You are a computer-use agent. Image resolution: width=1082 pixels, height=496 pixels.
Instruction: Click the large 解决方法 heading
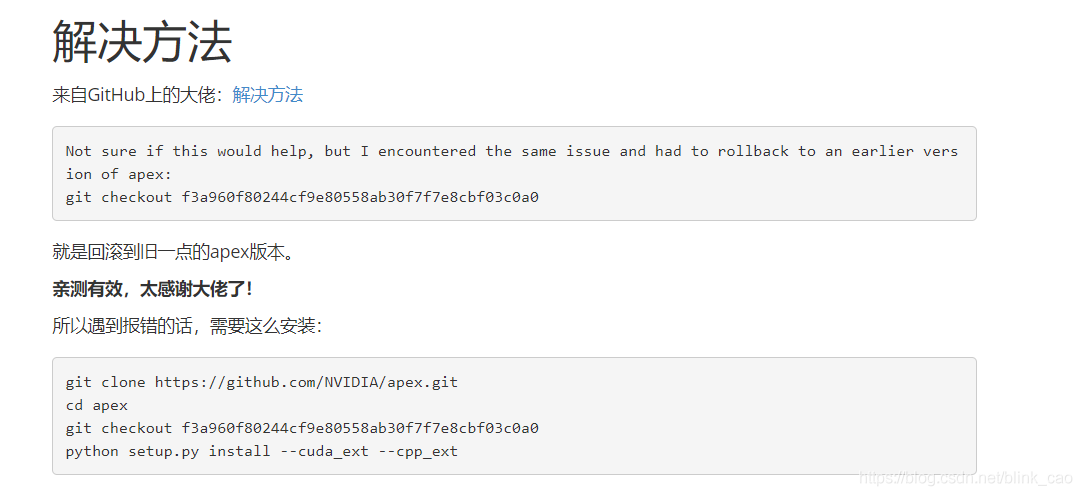[142, 42]
